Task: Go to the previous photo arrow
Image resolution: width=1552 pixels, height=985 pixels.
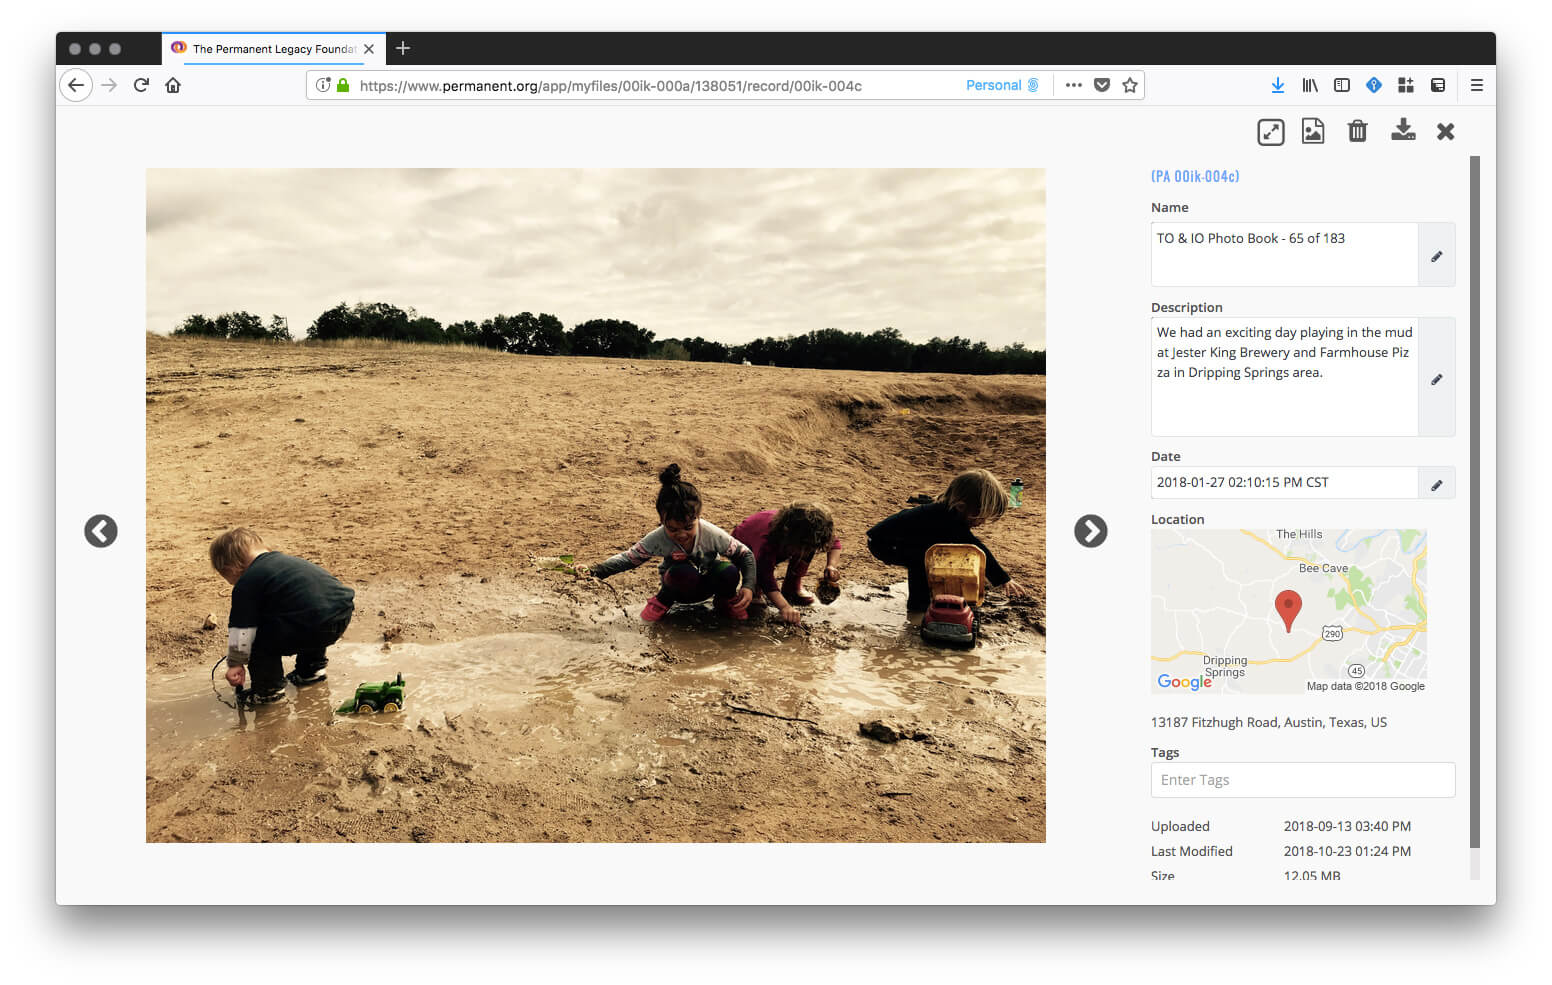Action: (x=101, y=531)
